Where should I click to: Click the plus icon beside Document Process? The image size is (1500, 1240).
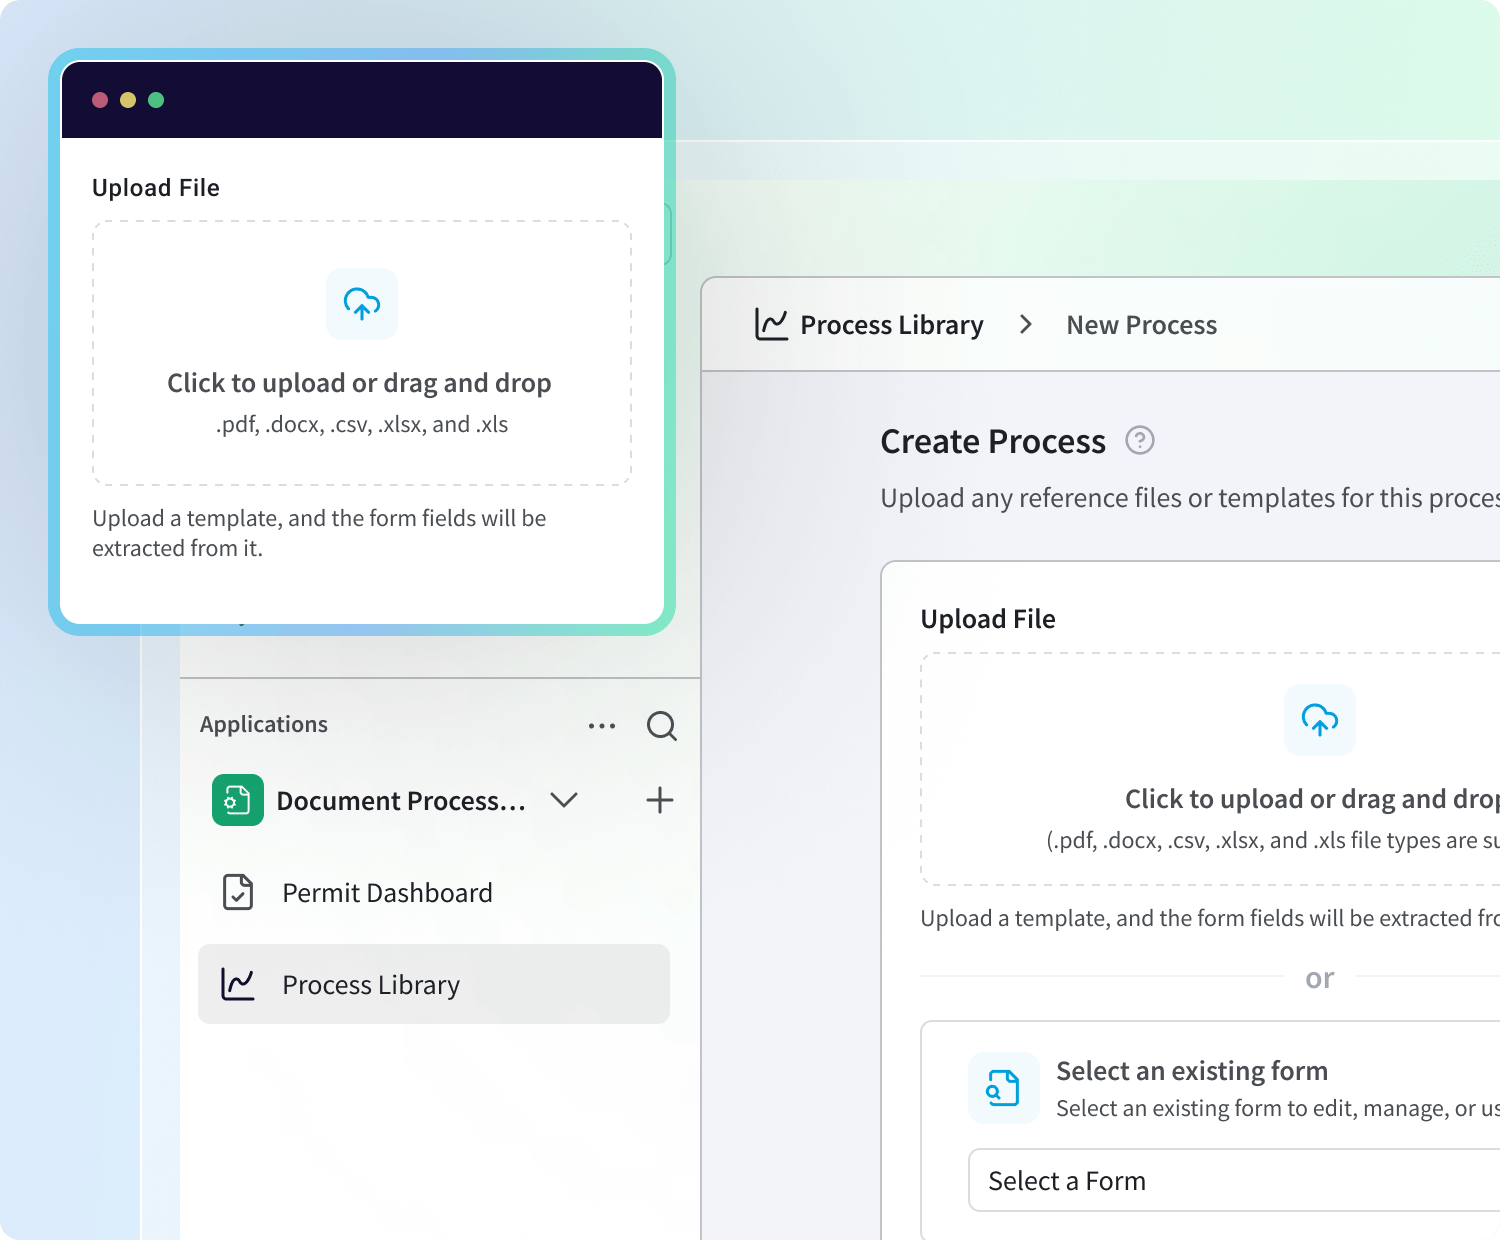pyautogui.click(x=660, y=800)
